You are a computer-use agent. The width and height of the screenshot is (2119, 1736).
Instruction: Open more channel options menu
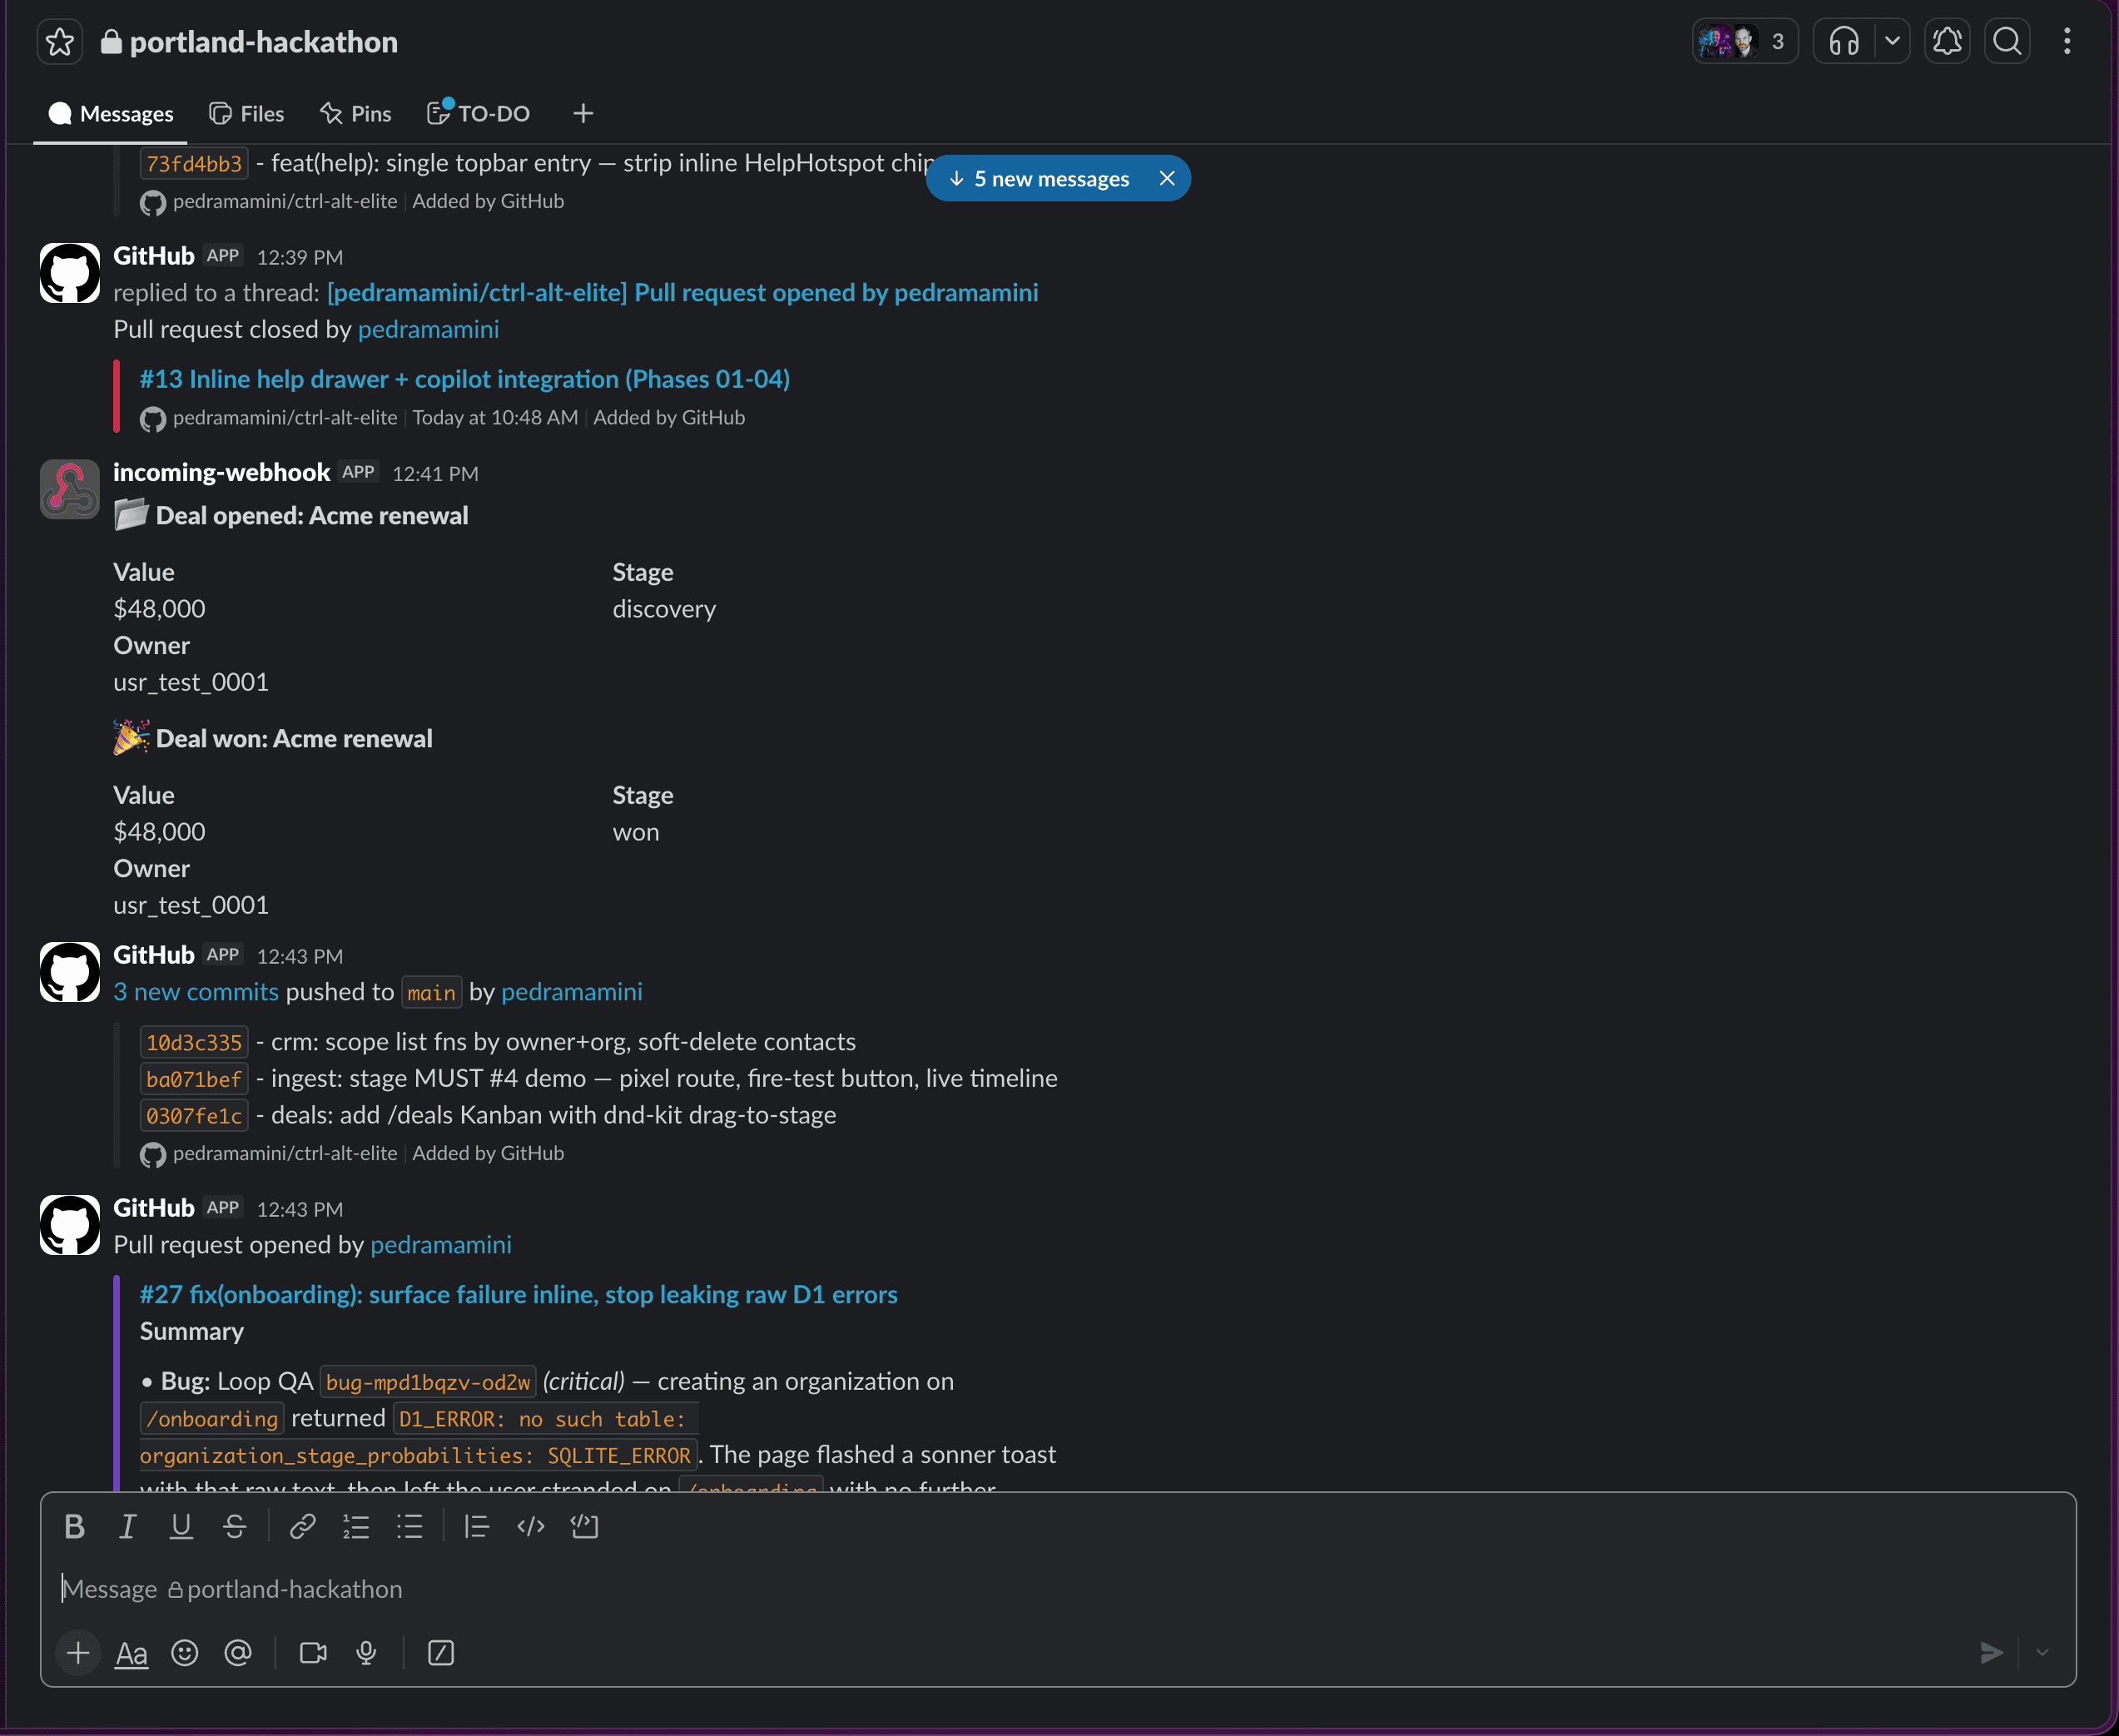2067,41
